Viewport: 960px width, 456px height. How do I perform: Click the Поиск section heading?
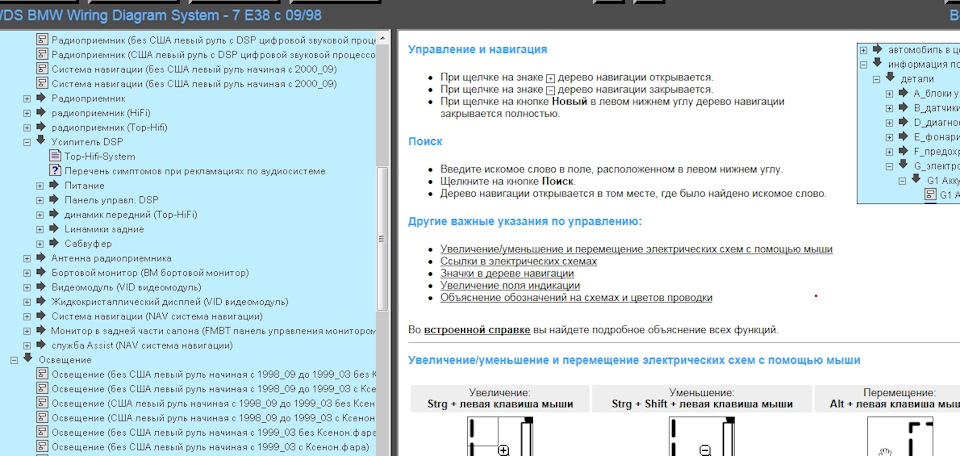425,141
